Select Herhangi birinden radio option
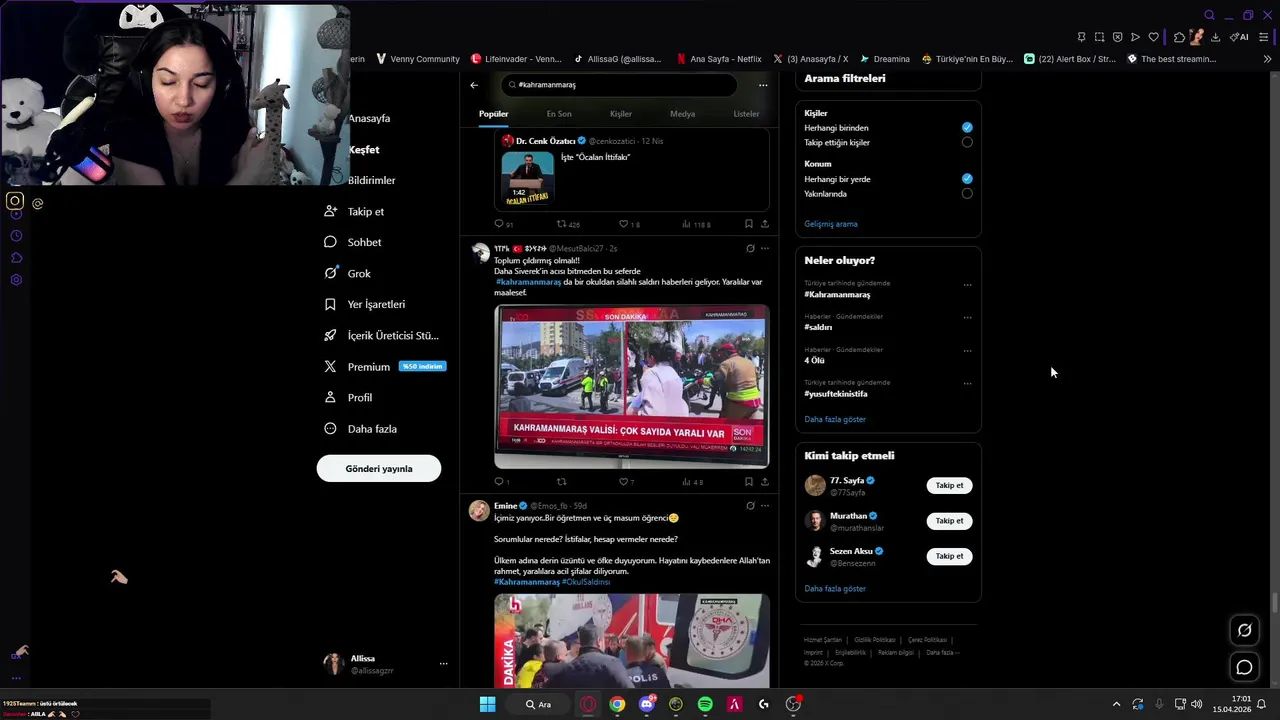The height and width of the screenshot is (720, 1280). pos(967,128)
